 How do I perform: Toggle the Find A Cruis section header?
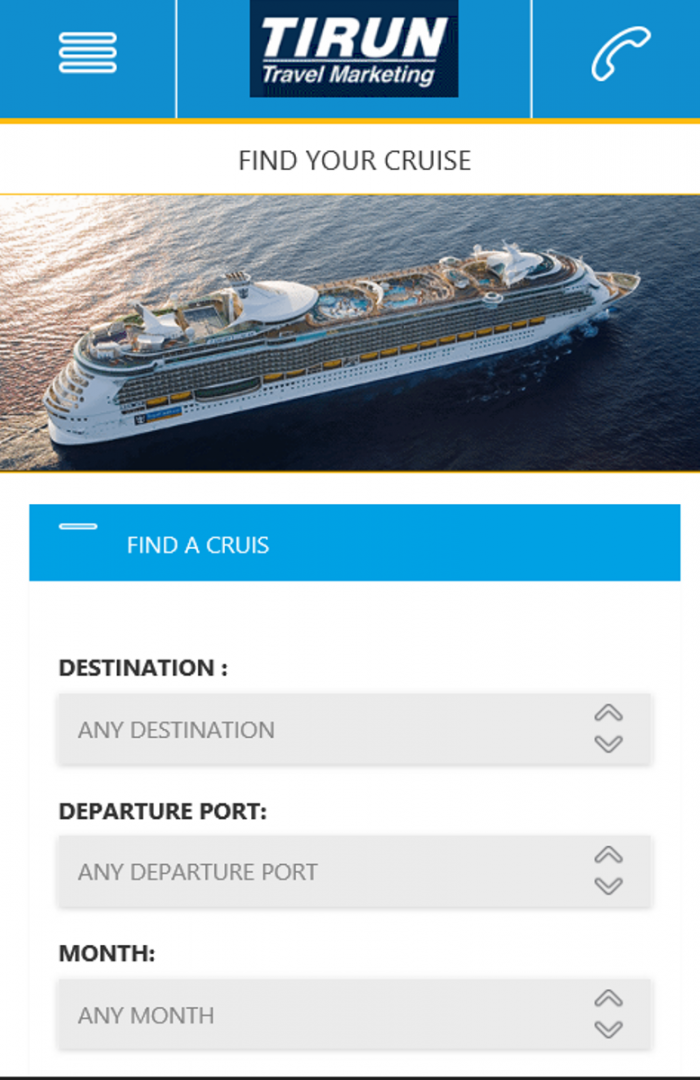pyautogui.click(x=355, y=543)
